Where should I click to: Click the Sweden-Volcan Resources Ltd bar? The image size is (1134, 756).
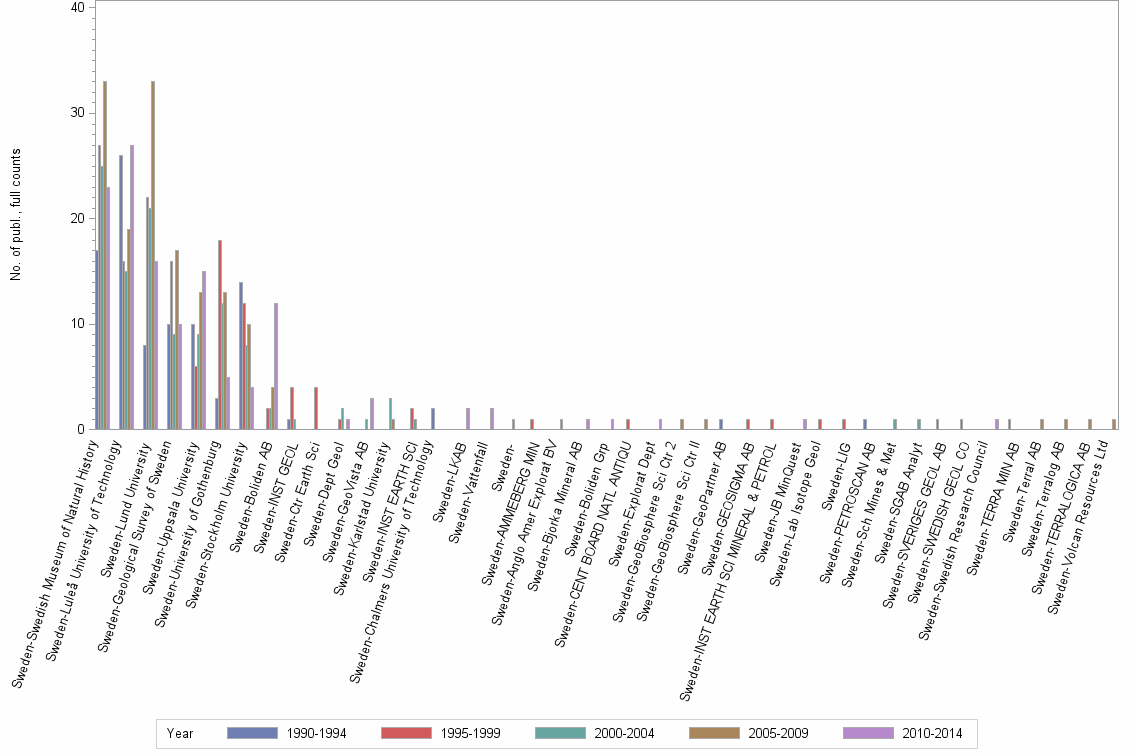click(1114, 424)
